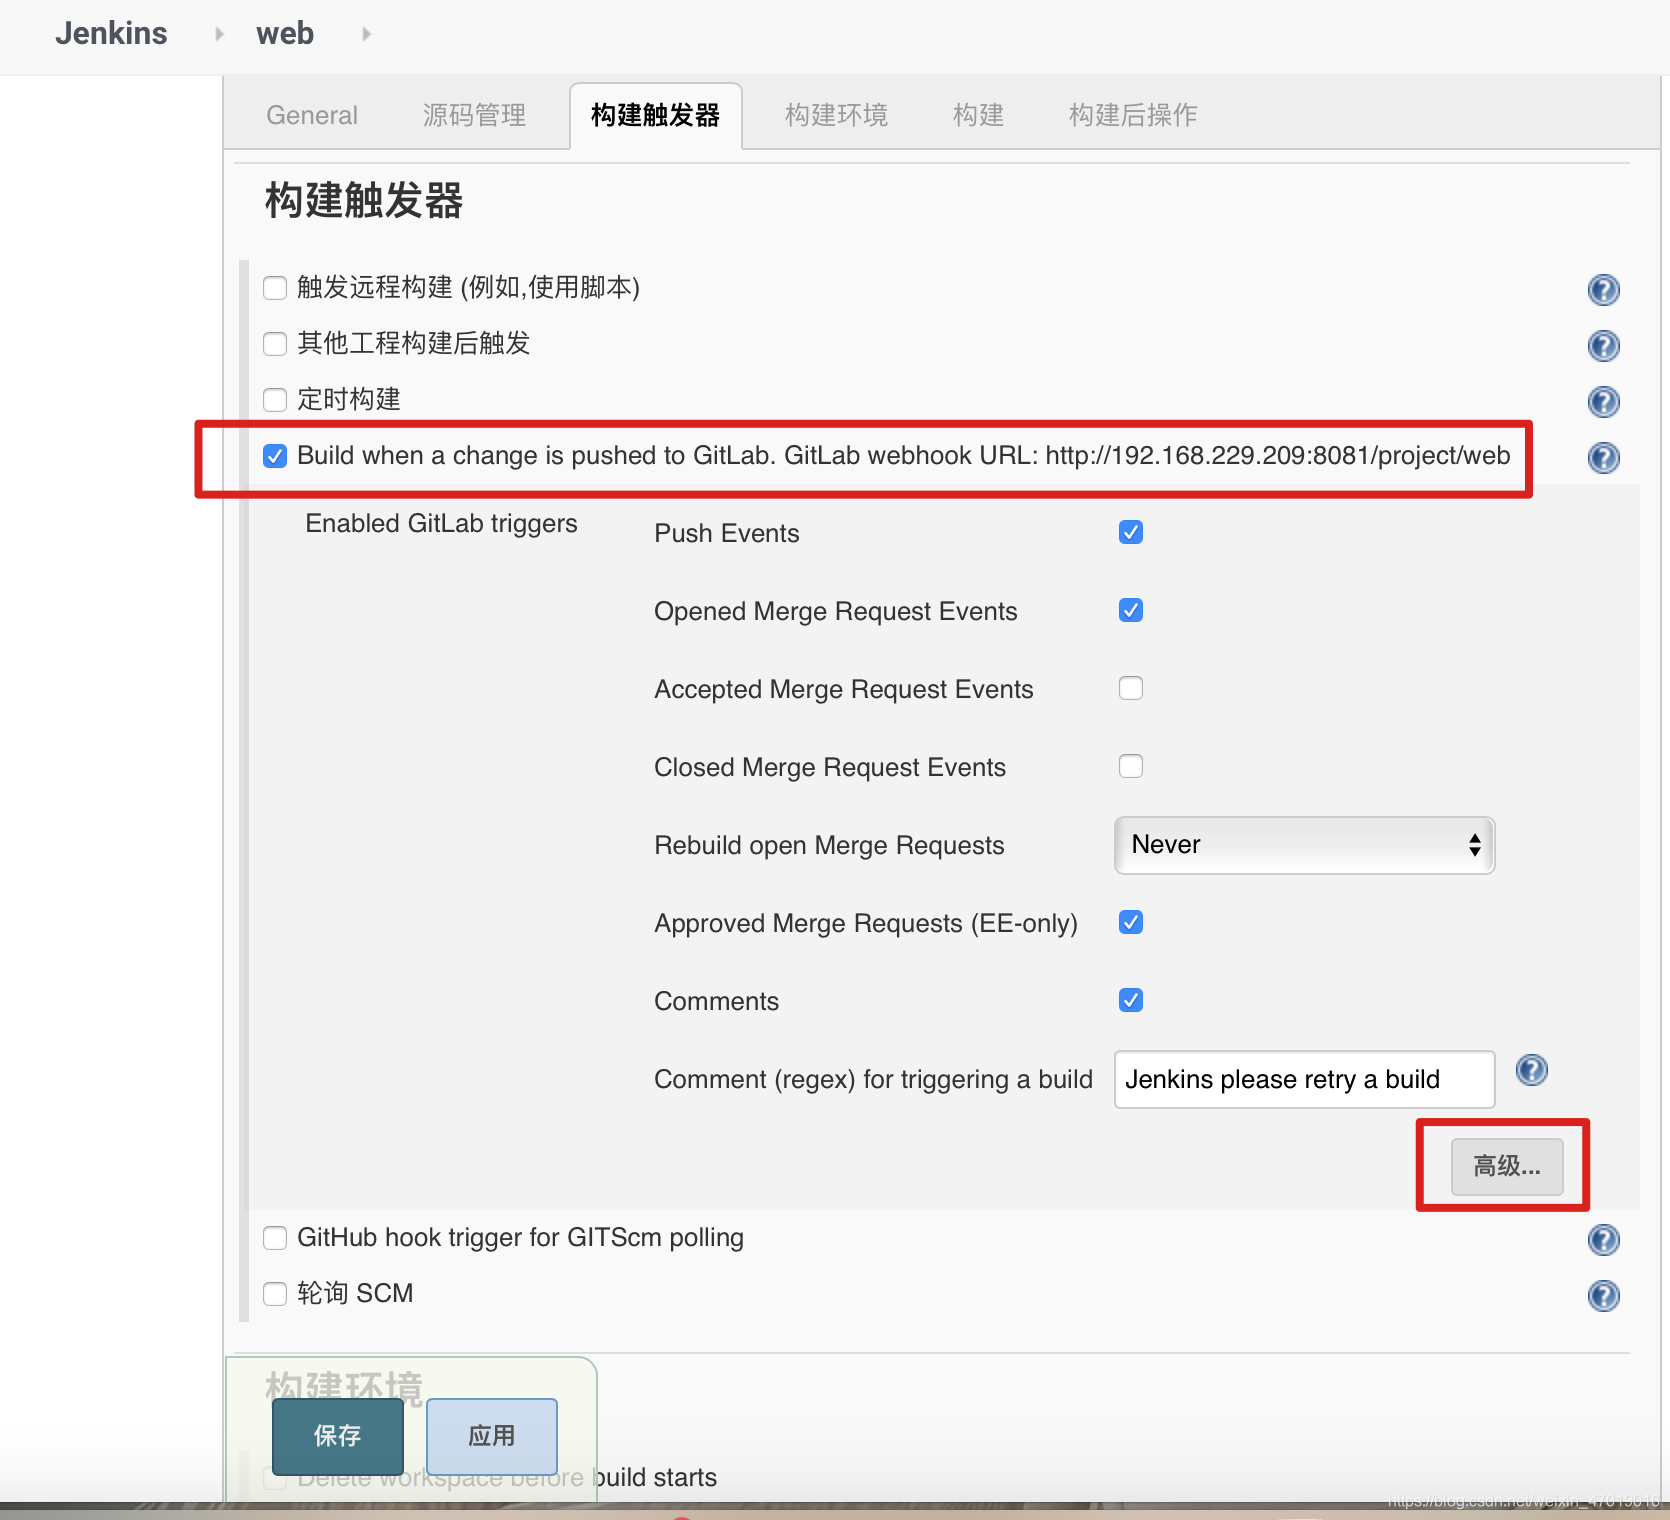Open help icon for 定时构建 option
Viewport: 1670px width, 1520px height.
pyautogui.click(x=1603, y=402)
